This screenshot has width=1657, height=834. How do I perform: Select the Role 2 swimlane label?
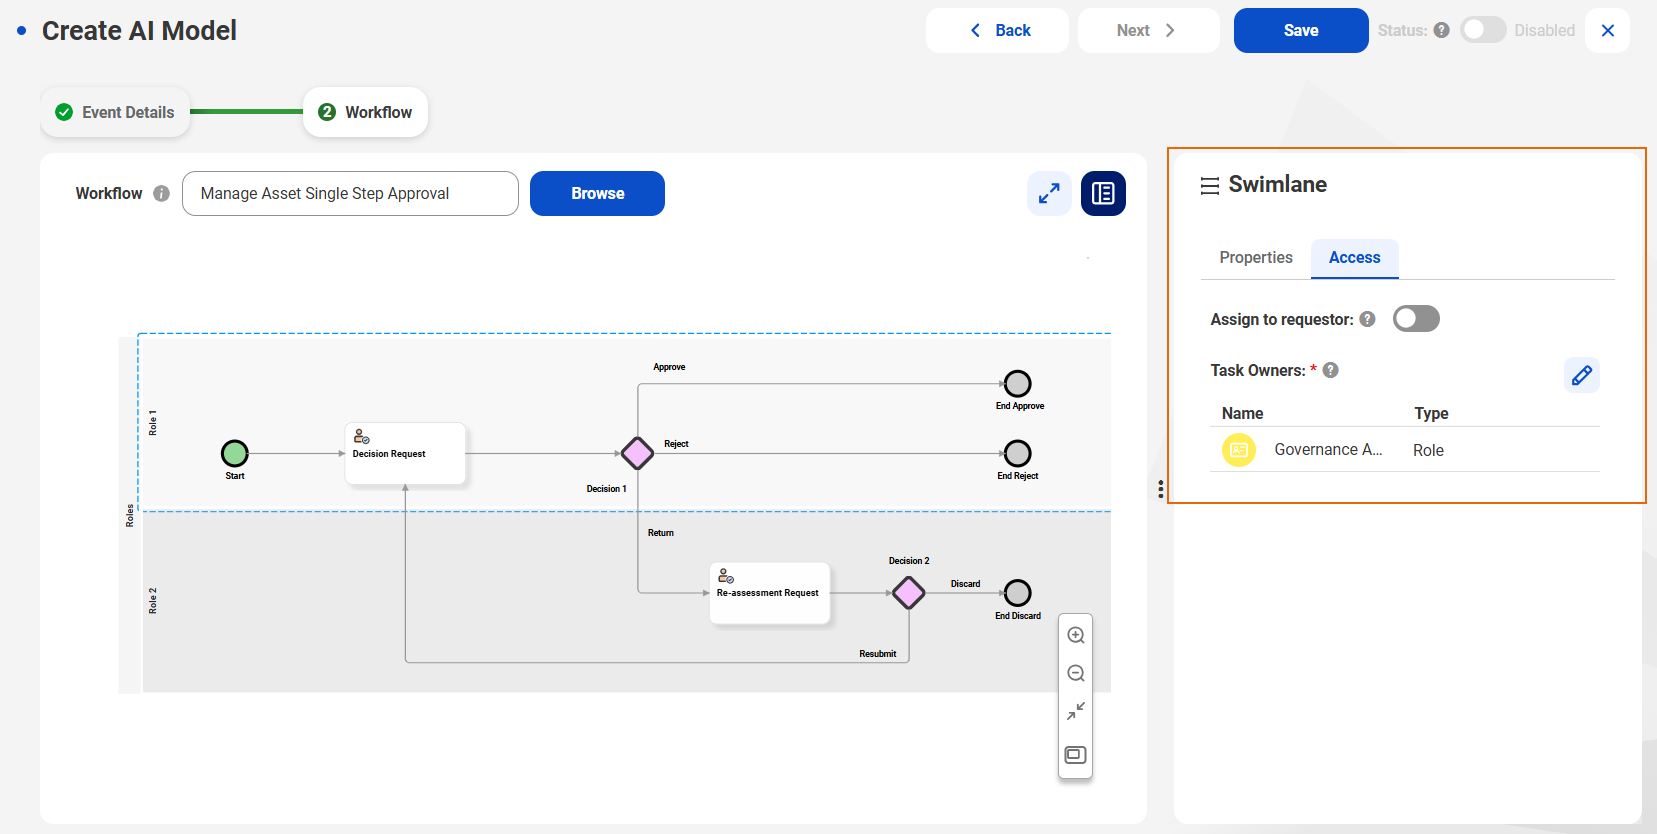click(x=153, y=600)
